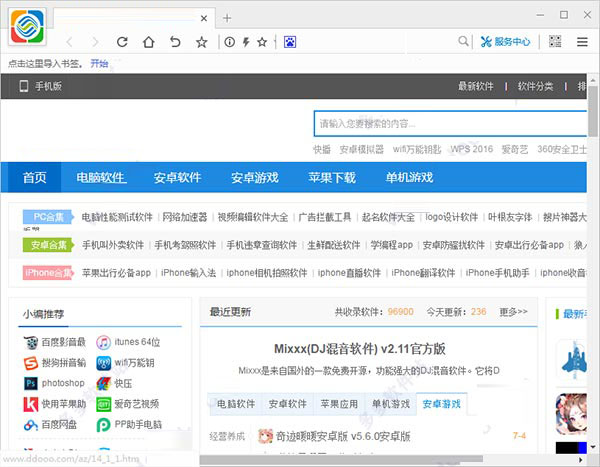The width and height of the screenshot is (600, 467).
Task: Open Mixxx(DJ混音软件) v2.11 headline
Action: (x=360, y=349)
